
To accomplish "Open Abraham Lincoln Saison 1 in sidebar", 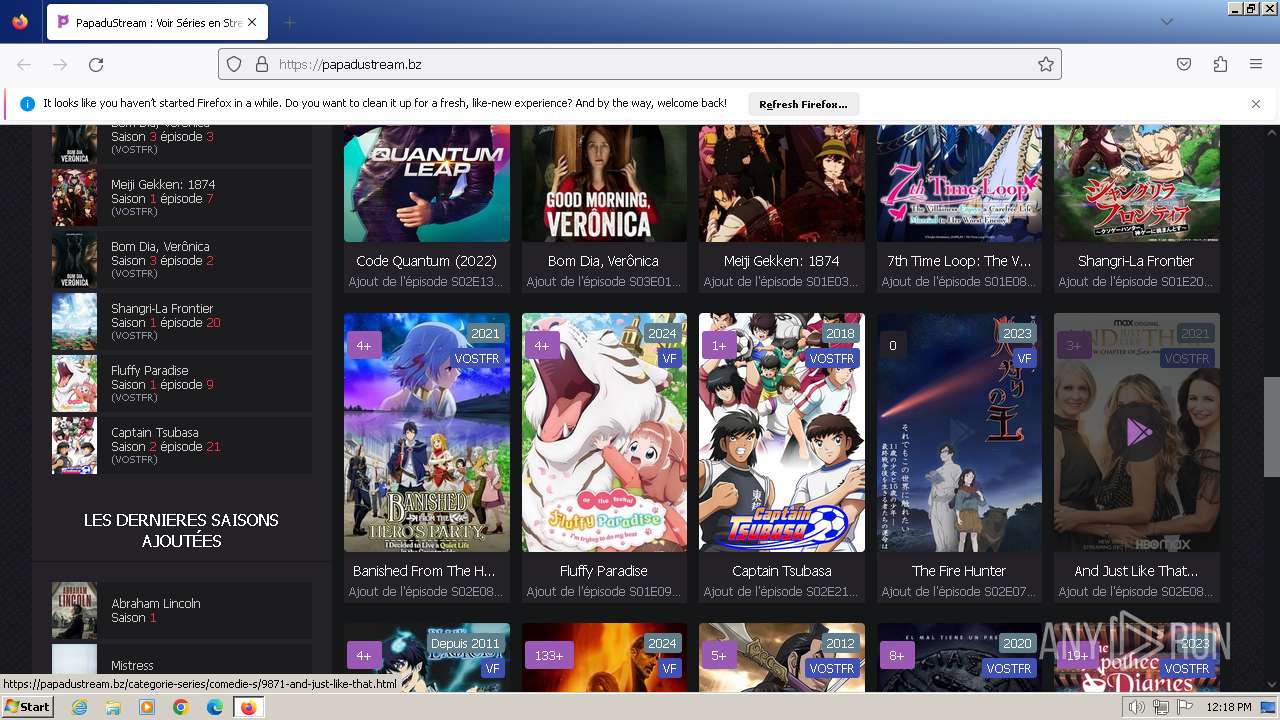I will (182, 610).
